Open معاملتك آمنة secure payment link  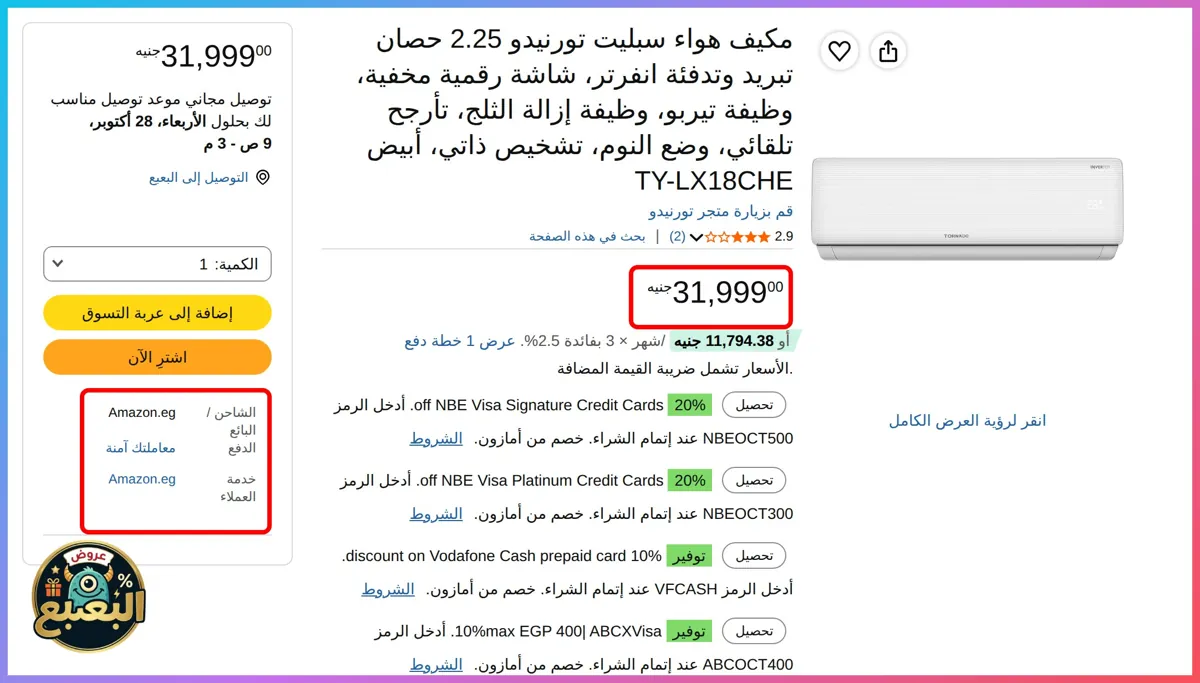[141, 448]
